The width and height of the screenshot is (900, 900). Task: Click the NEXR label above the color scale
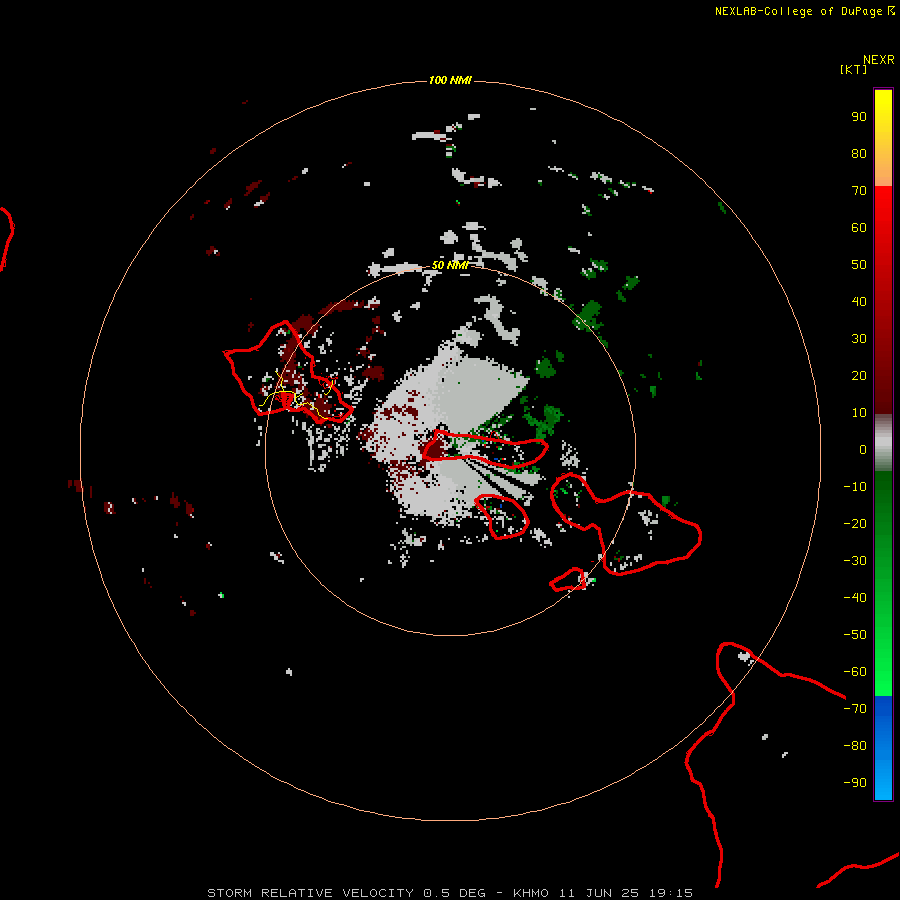pyautogui.click(x=879, y=60)
